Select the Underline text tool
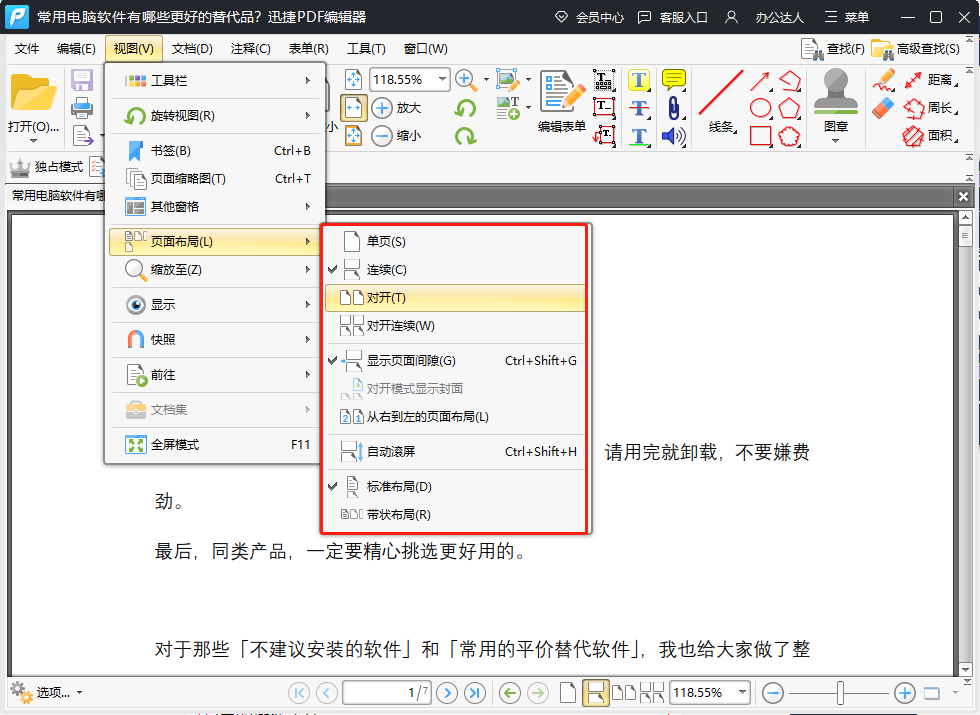Screen dimensions: 980x715 [x=639, y=136]
